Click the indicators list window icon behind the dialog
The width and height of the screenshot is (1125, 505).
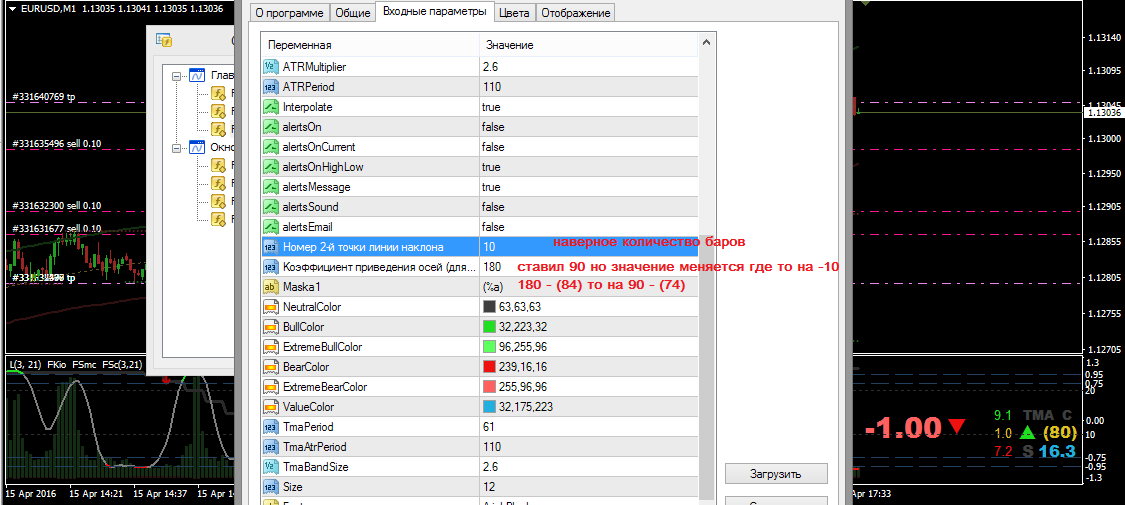pyautogui.click(x=164, y=40)
